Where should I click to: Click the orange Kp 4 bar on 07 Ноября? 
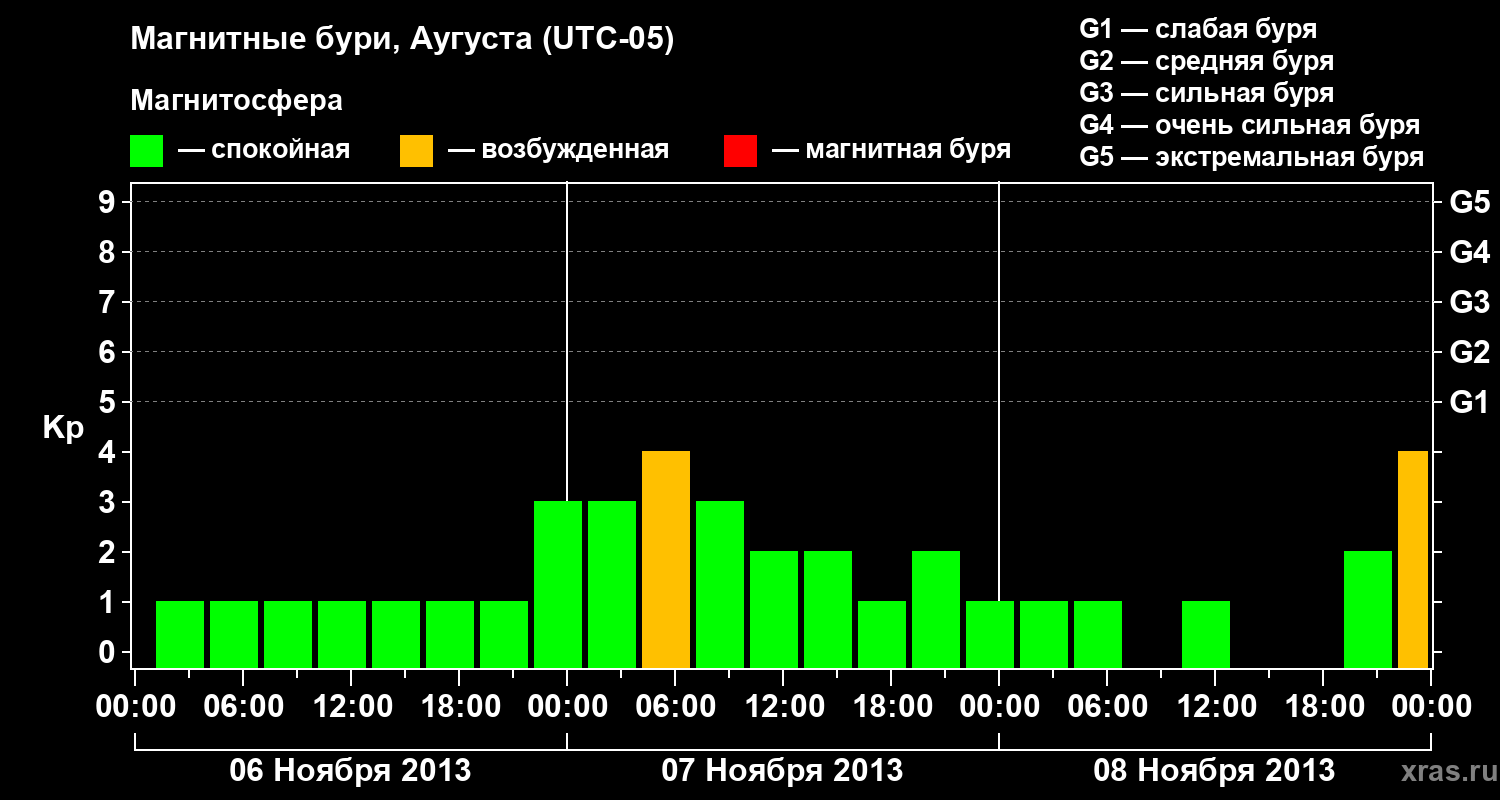tap(666, 559)
